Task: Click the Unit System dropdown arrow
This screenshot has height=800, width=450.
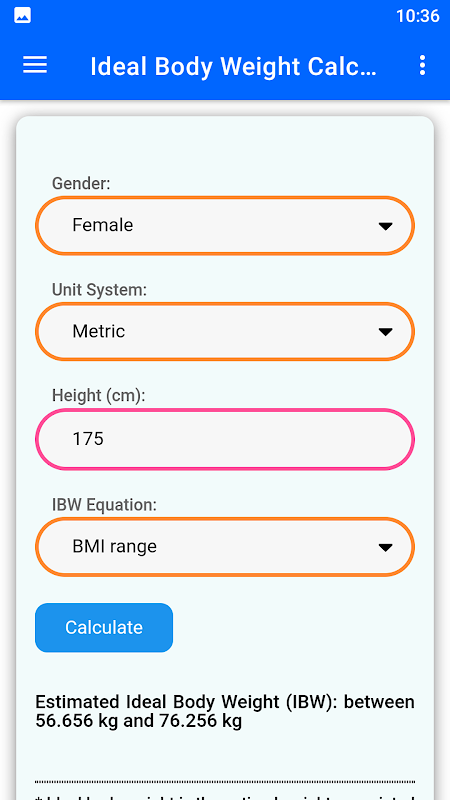Action: coord(385,332)
